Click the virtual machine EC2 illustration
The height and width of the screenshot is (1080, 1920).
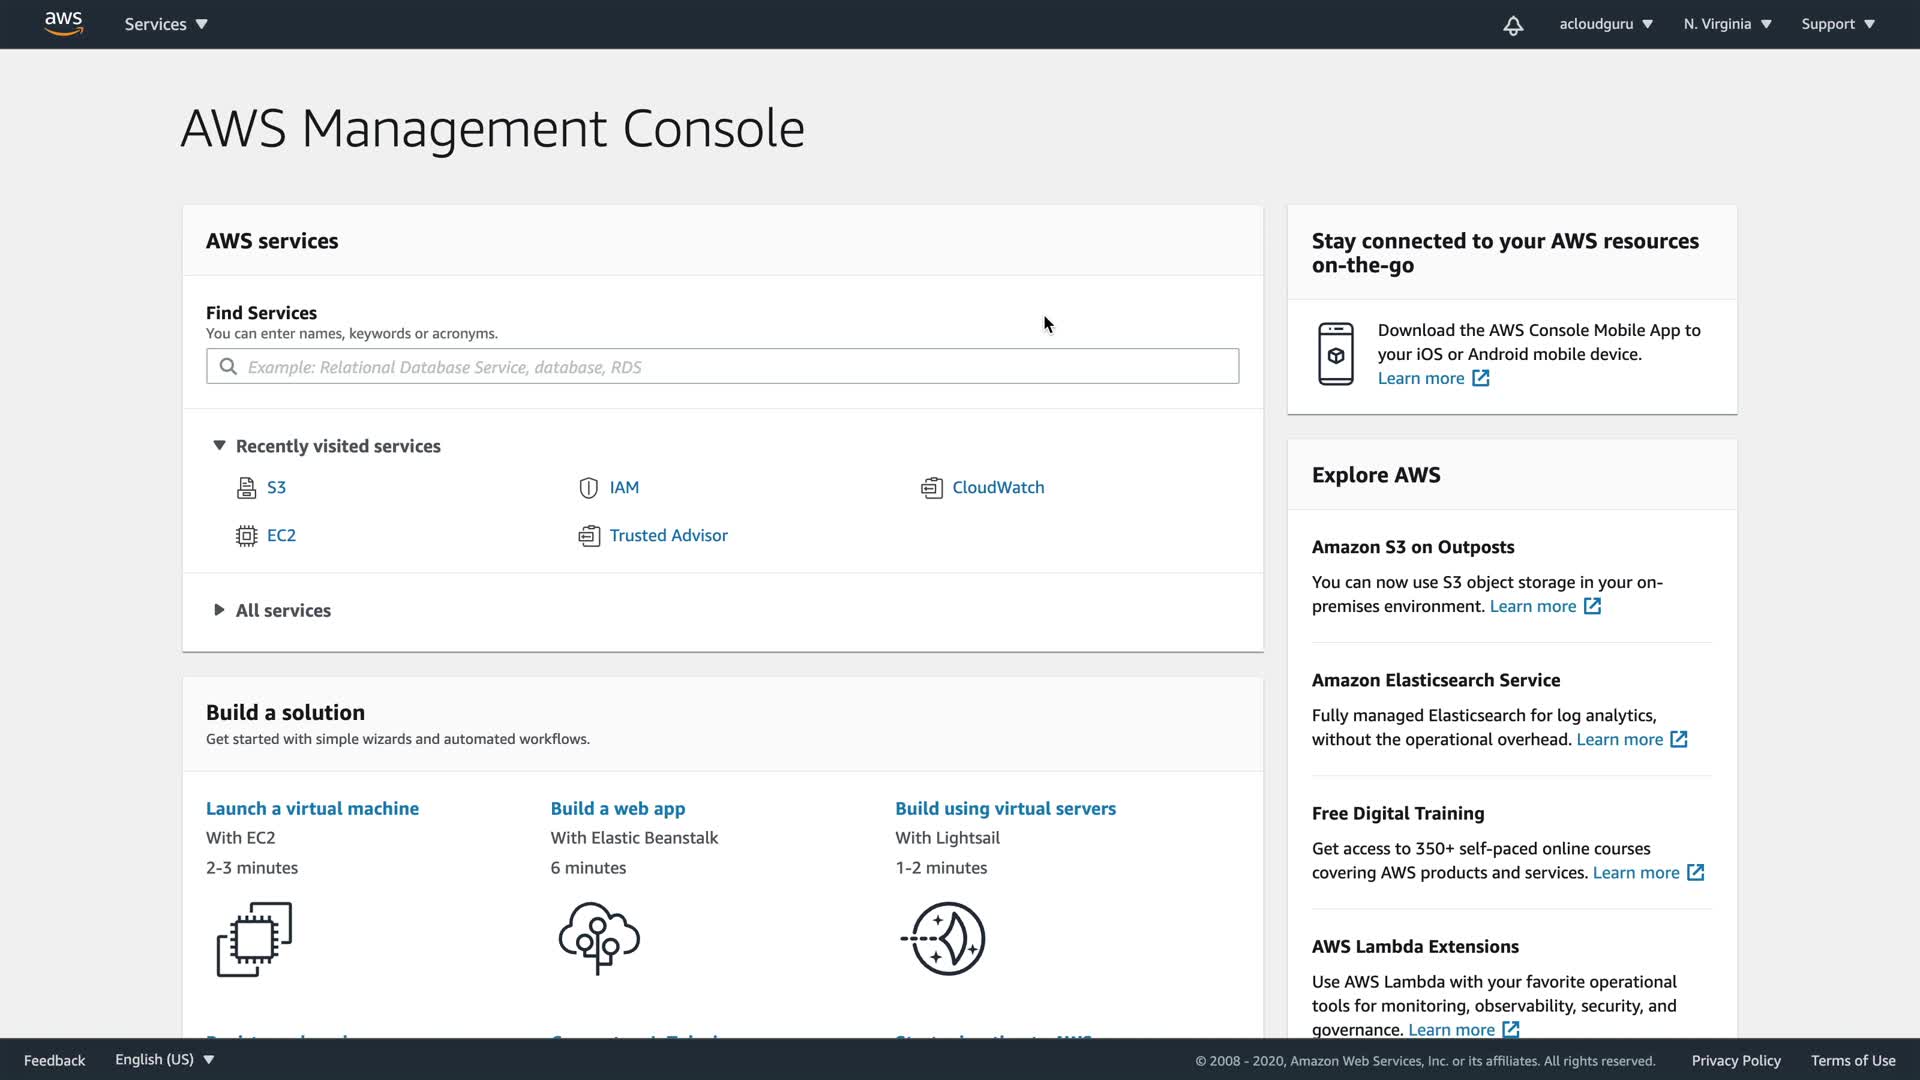click(x=254, y=938)
